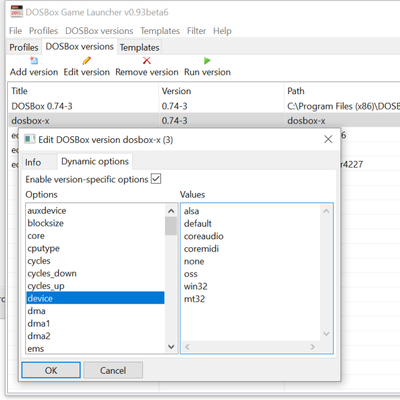Click Values list scroll down arrow
The height and width of the screenshot is (400, 400).
326,334
